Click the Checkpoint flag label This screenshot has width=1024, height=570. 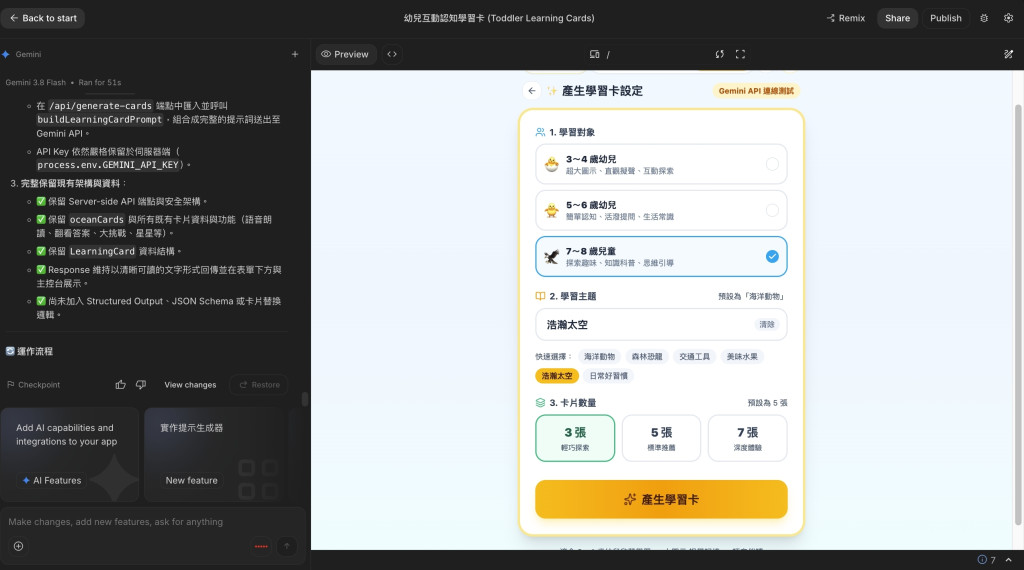coord(33,385)
